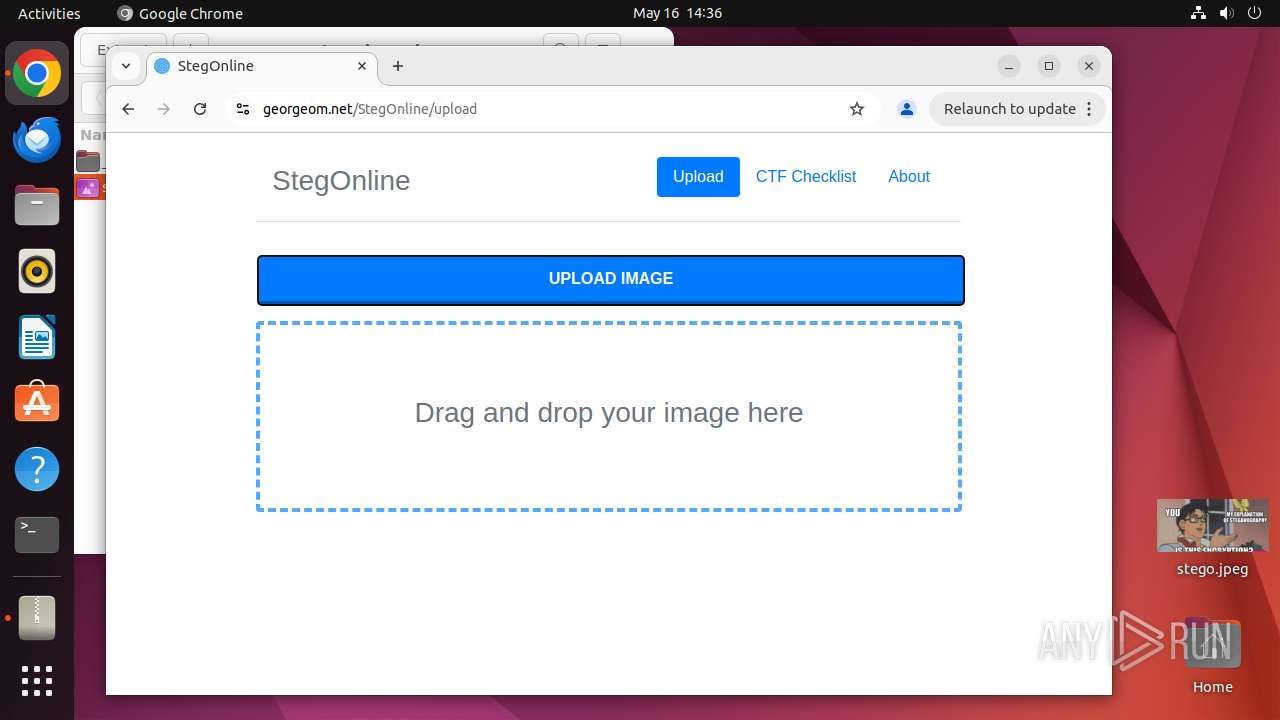Launch Thunderbird Mail from the dock
The image size is (1280, 720).
37,140
